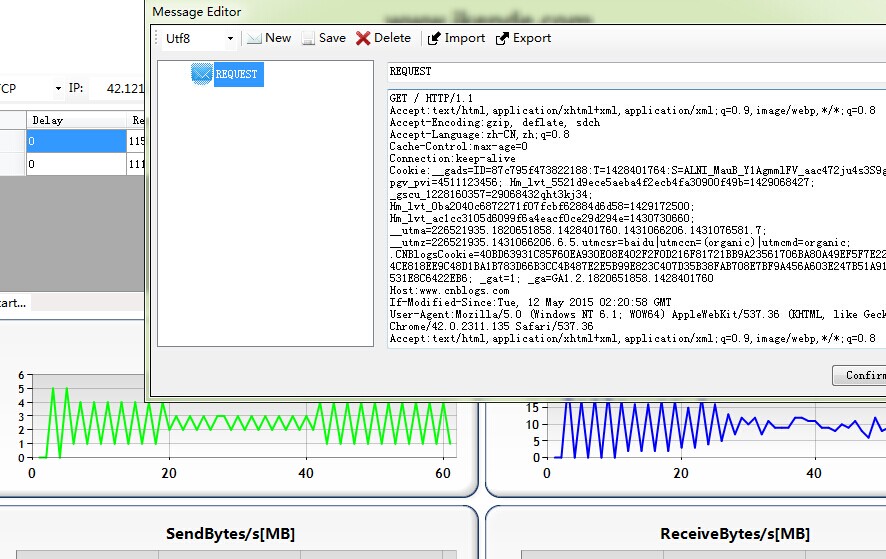
Task: Click the pgv_pvi cookie line
Action: click(x=602, y=182)
